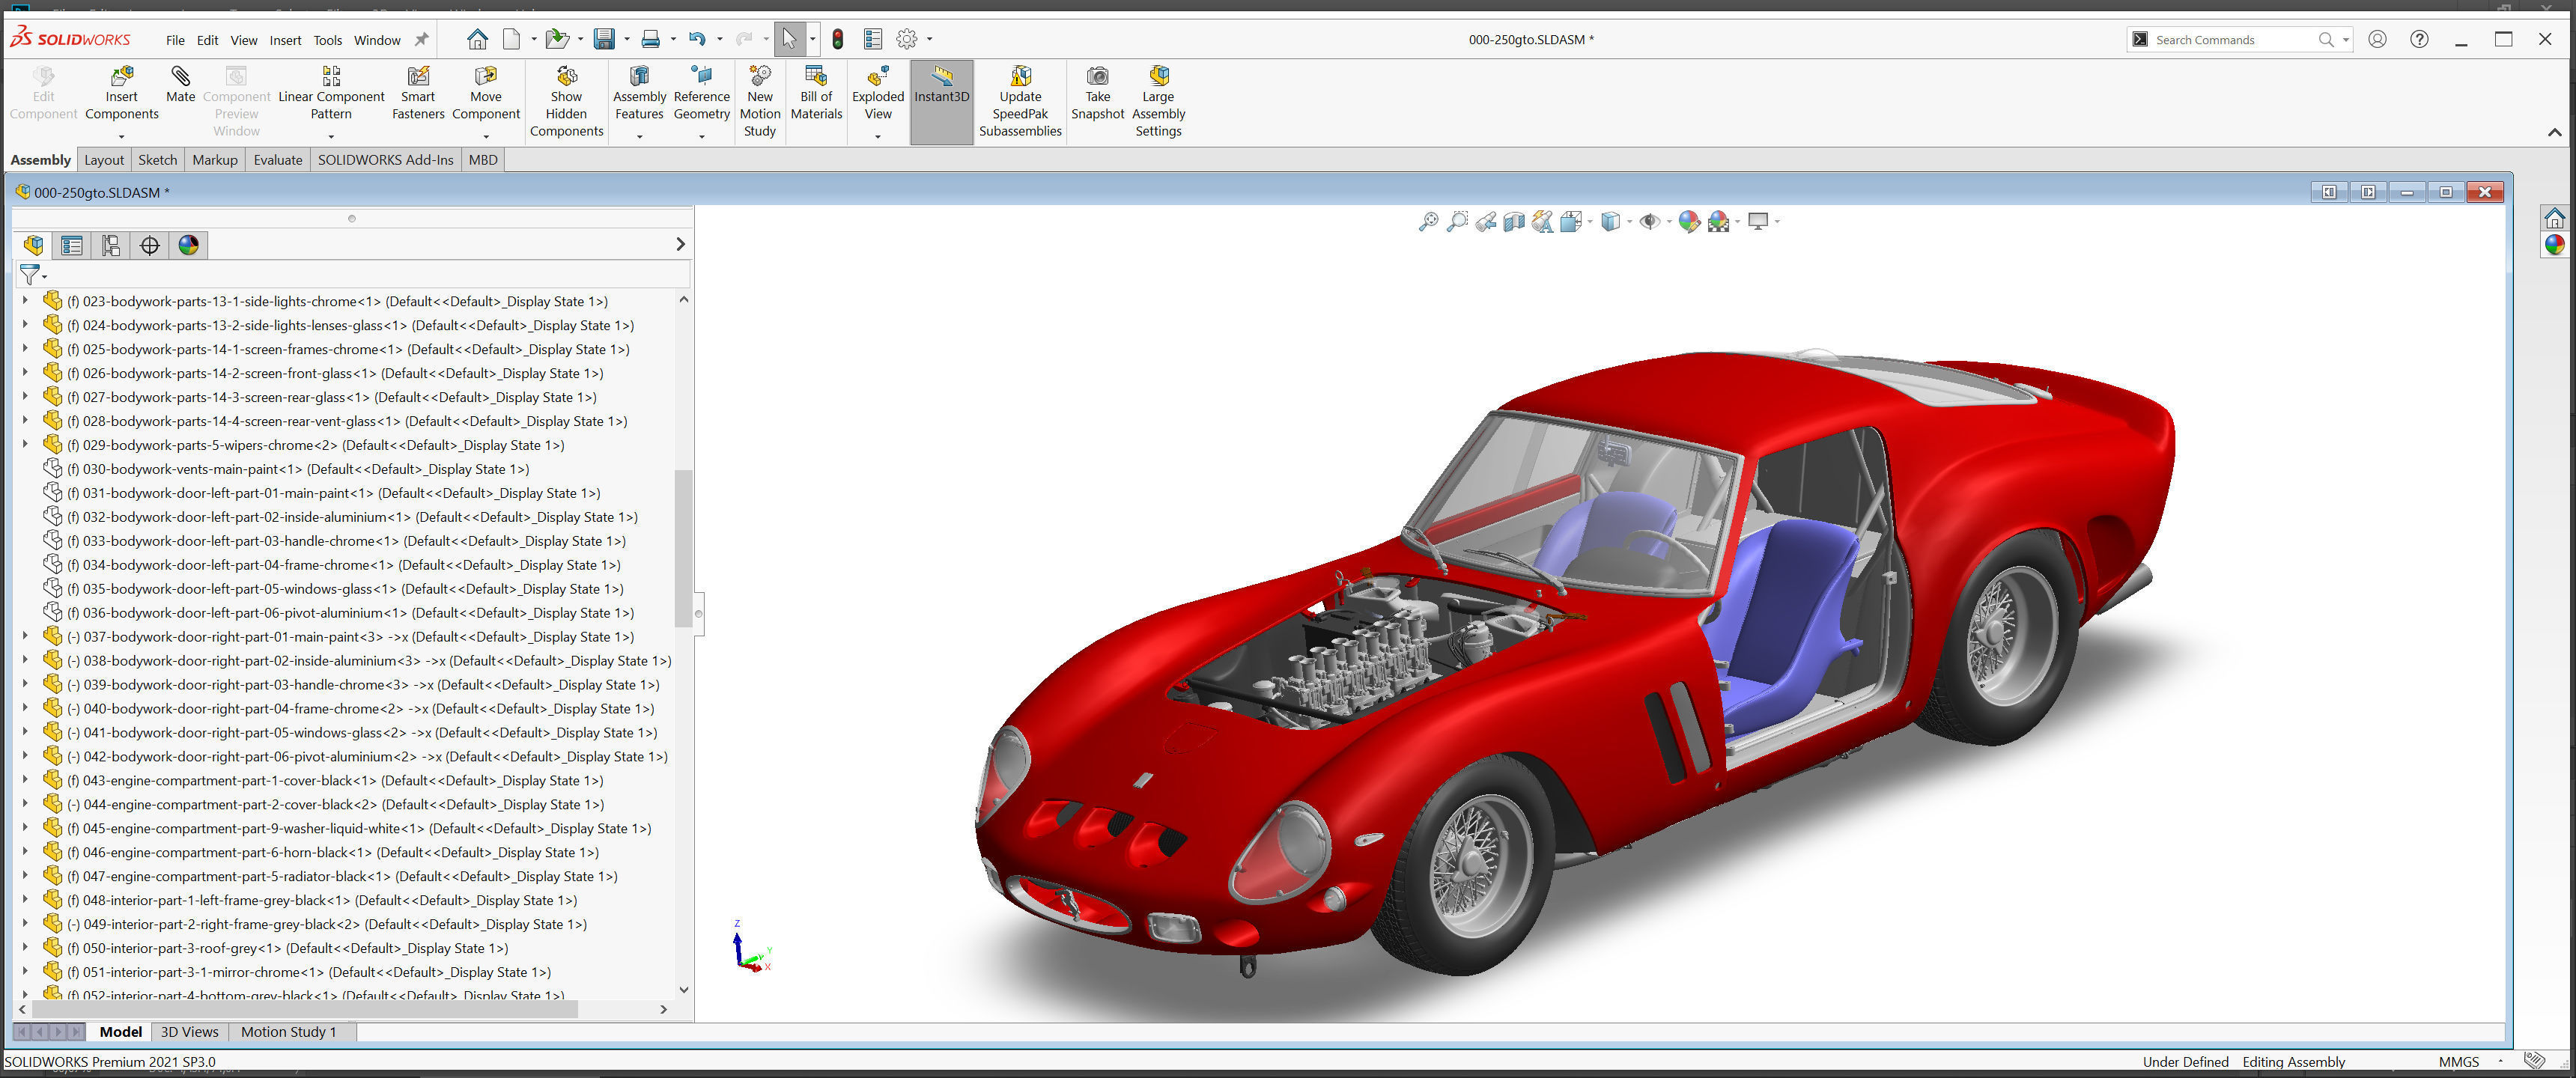Open Insert Components dropdown arrow
Viewport: 2576px width, 1078px height.
(x=121, y=136)
